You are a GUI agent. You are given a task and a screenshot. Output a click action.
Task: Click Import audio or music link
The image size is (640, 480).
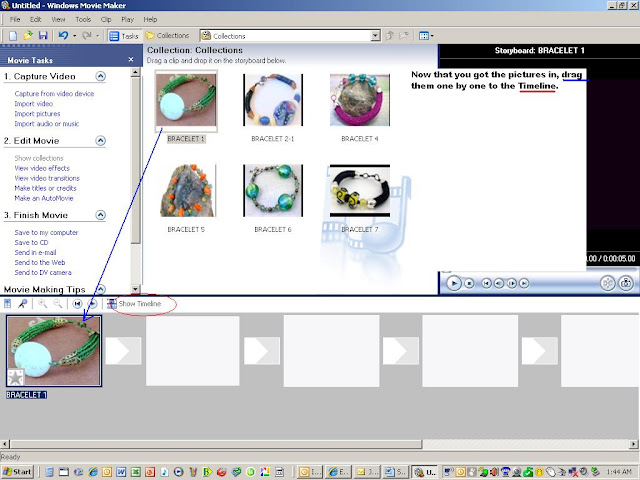coord(47,124)
